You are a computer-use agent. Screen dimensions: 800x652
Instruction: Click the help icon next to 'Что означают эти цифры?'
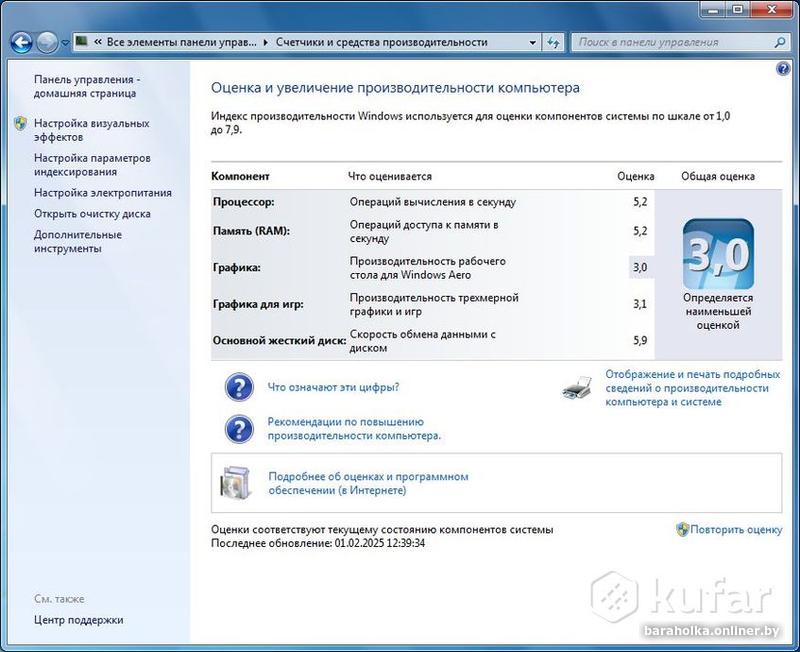pyautogui.click(x=239, y=387)
